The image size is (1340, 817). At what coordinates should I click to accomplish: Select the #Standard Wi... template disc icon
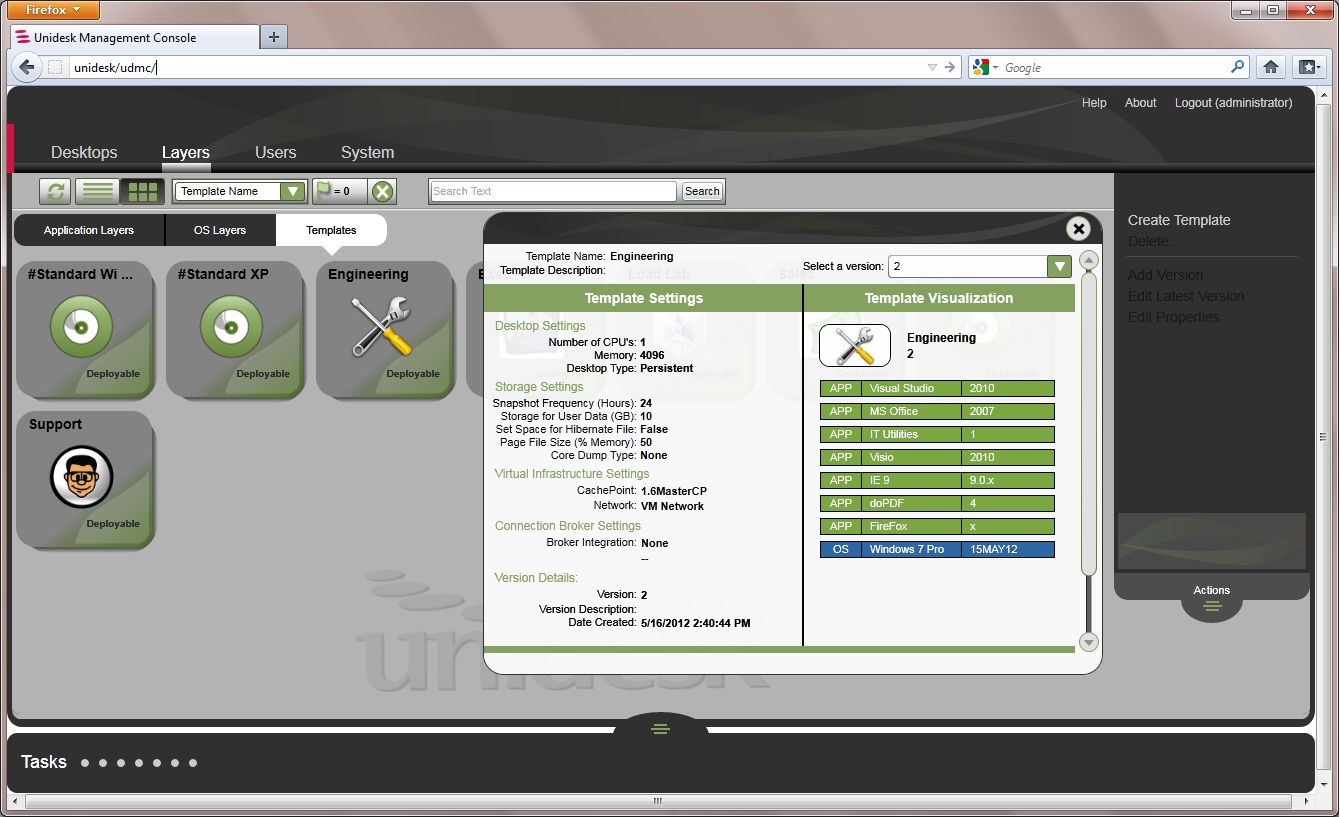pyautogui.click(x=82, y=327)
